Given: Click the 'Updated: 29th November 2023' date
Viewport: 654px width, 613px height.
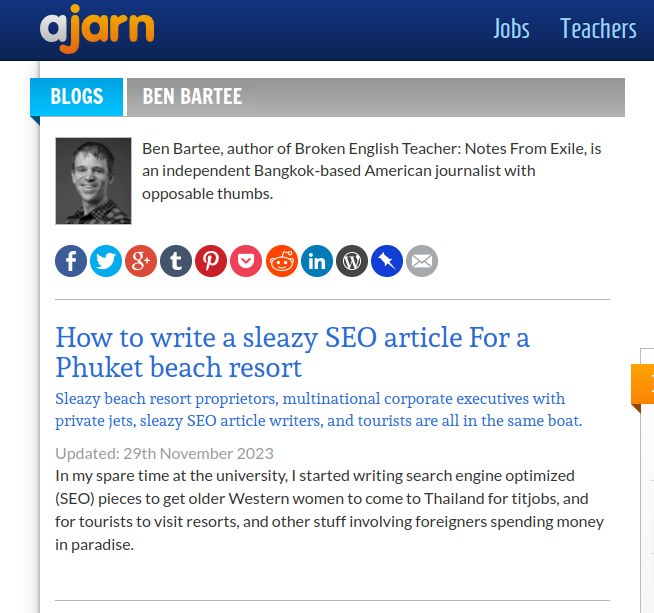Looking at the screenshot, I should (x=164, y=453).
